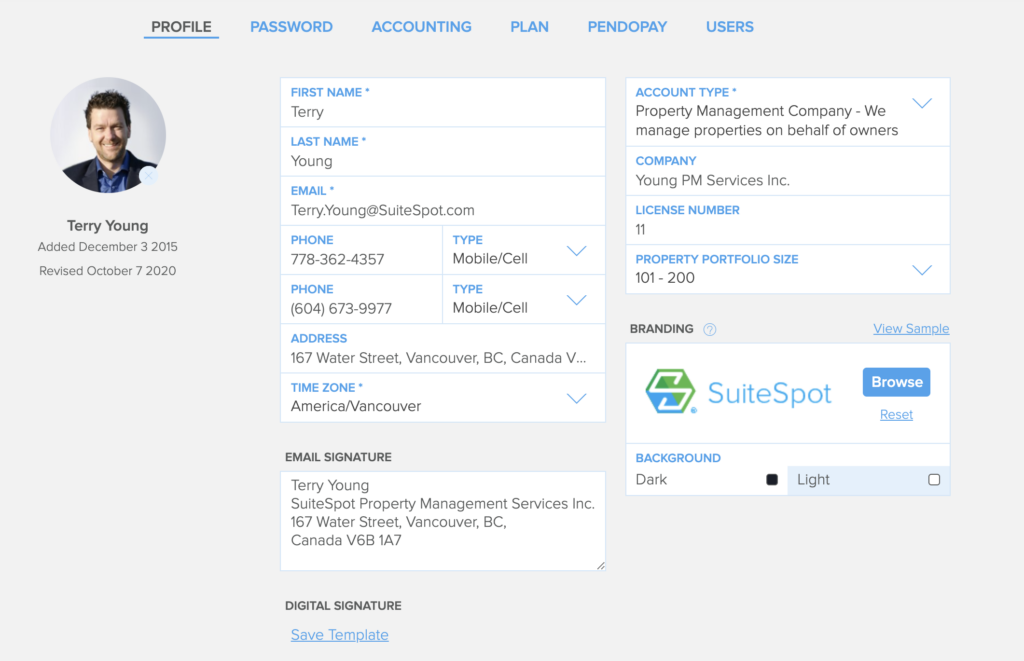Go to the Plan tab

pos(530,27)
